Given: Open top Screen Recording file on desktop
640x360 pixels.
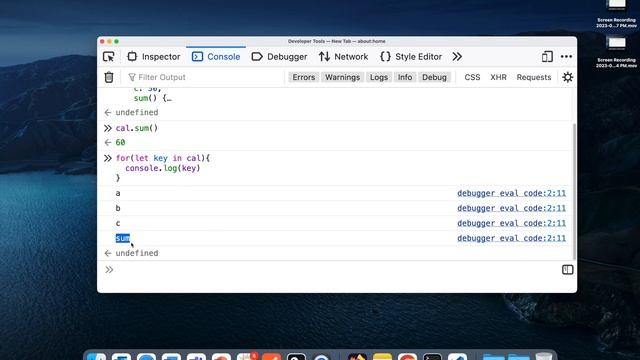Looking at the screenshot, I should point(616,13).
